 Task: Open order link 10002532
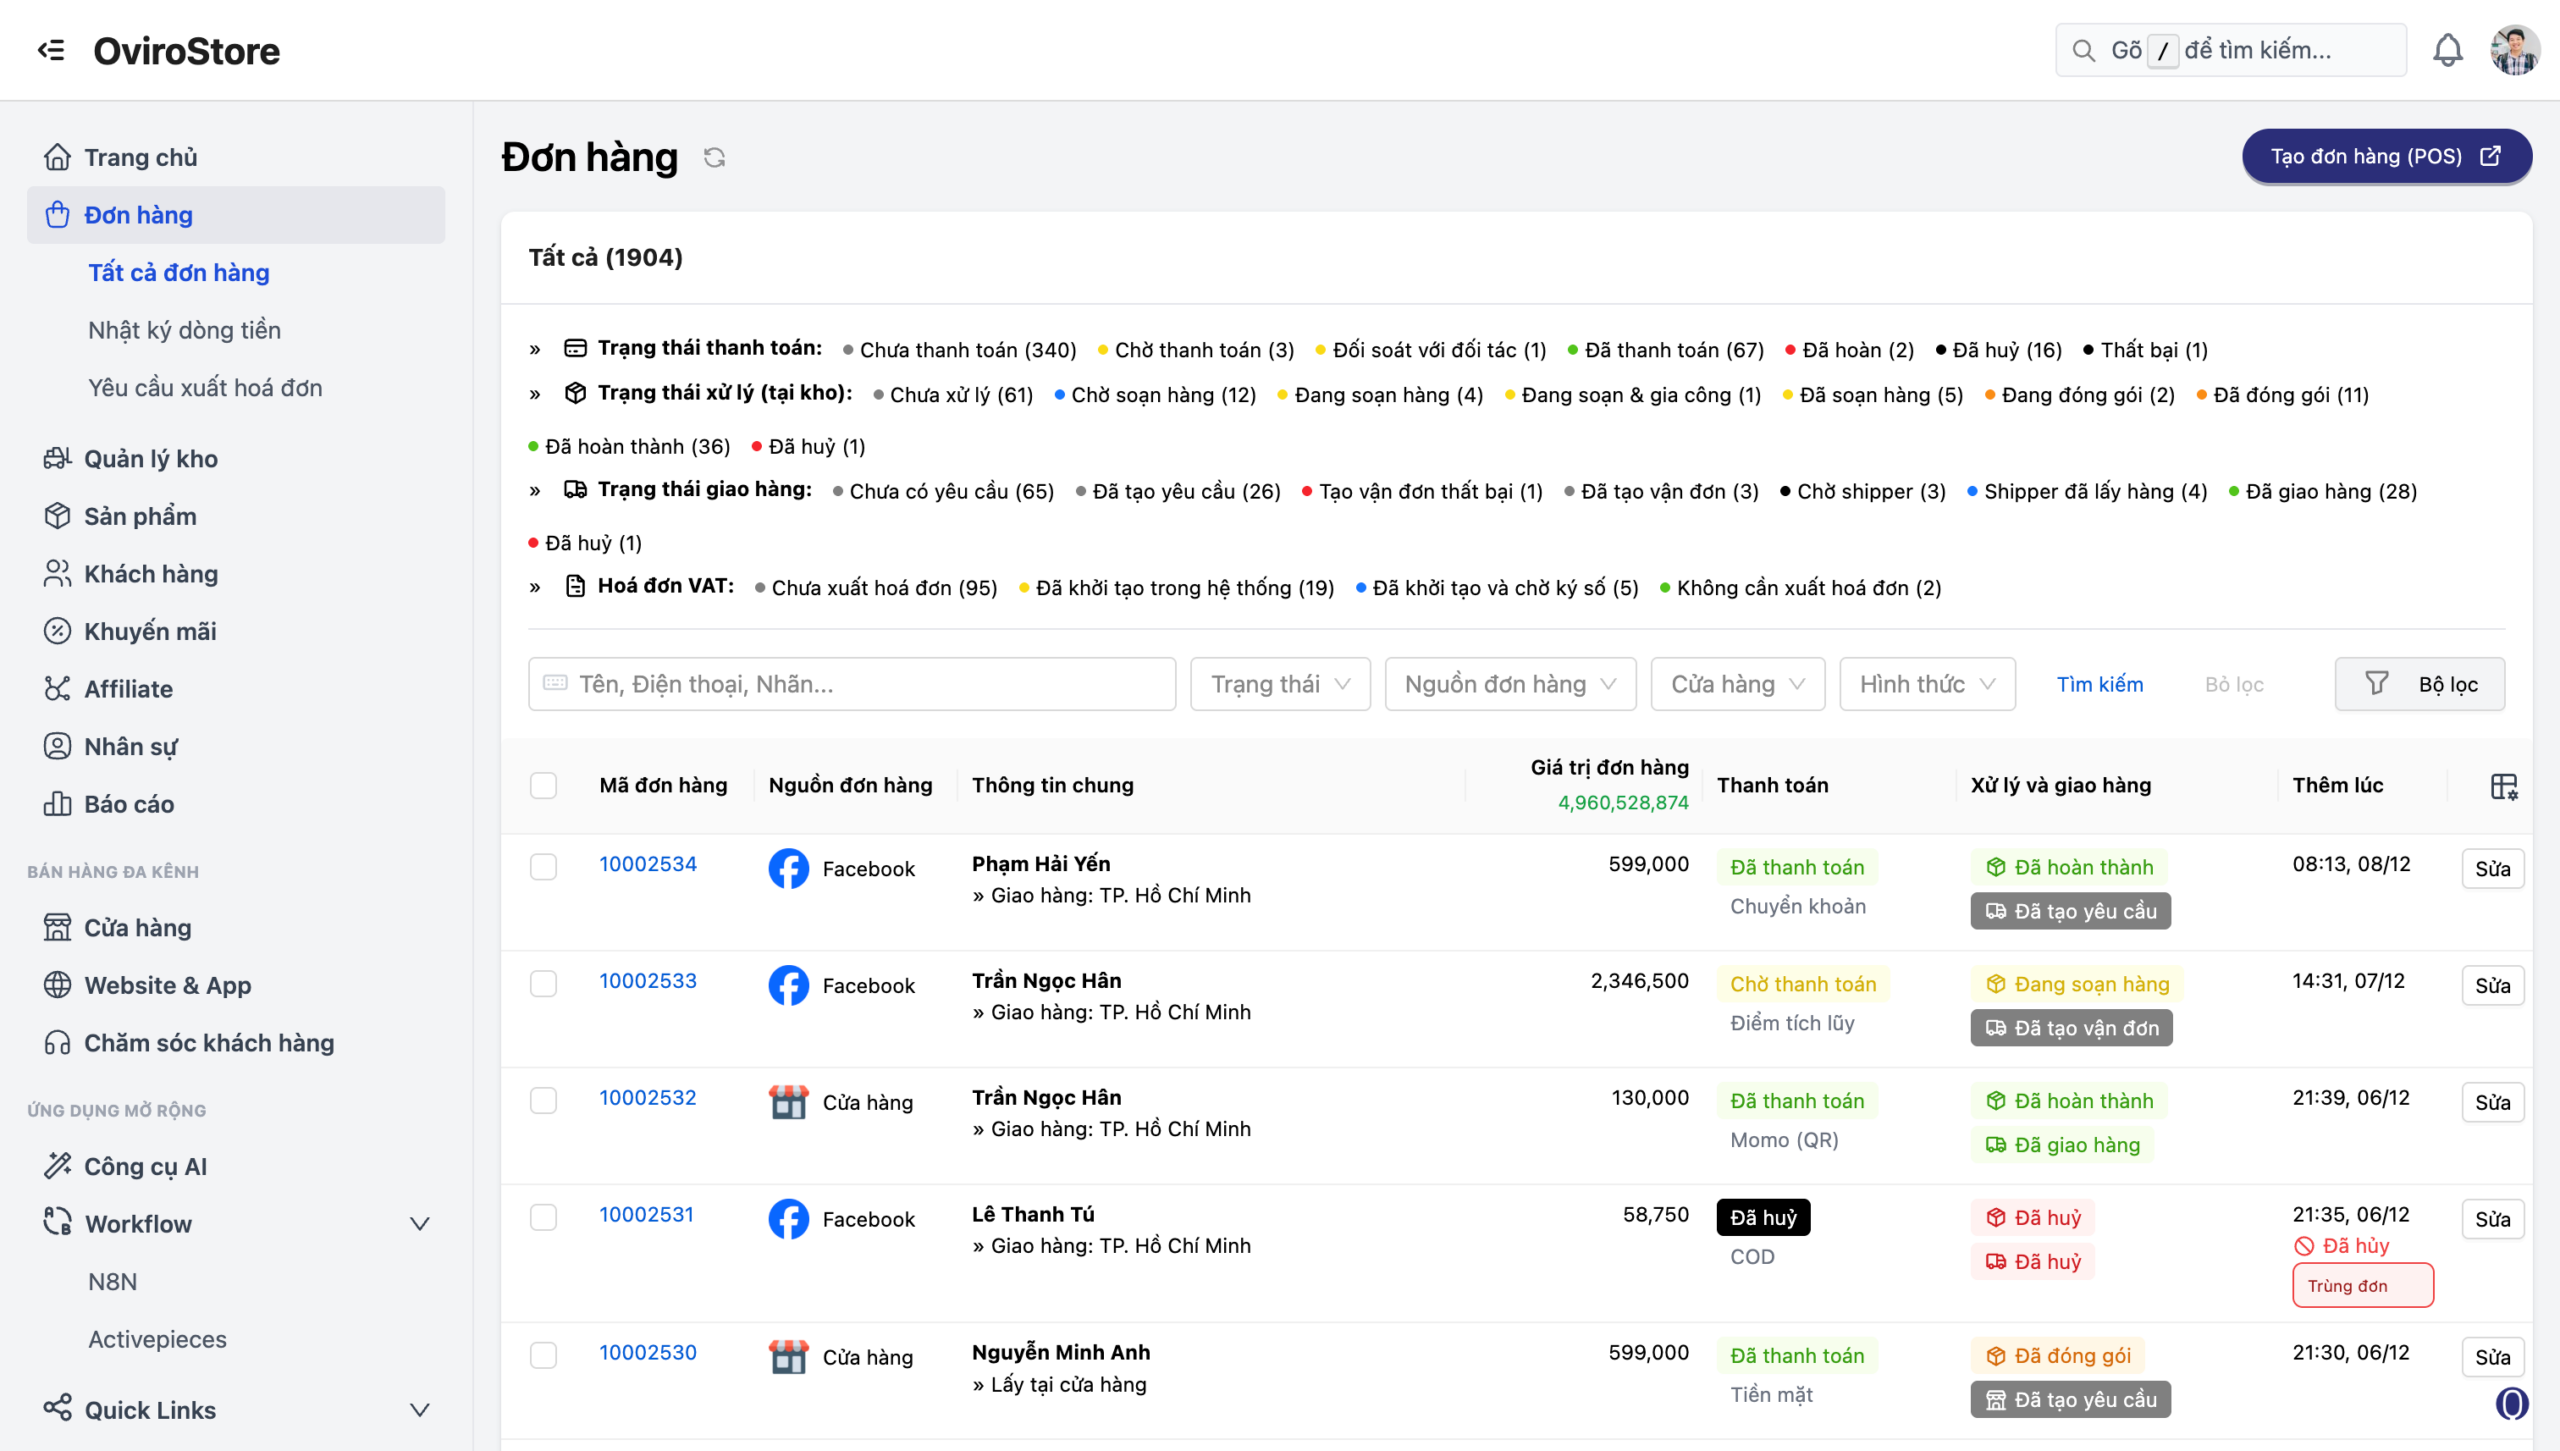647,1098
